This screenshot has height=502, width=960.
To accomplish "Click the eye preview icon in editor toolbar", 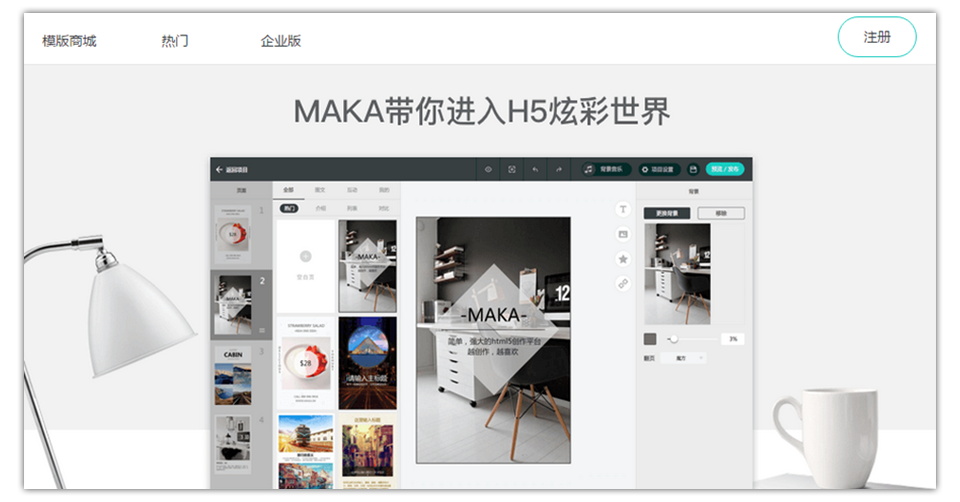I will coord(488,170).
